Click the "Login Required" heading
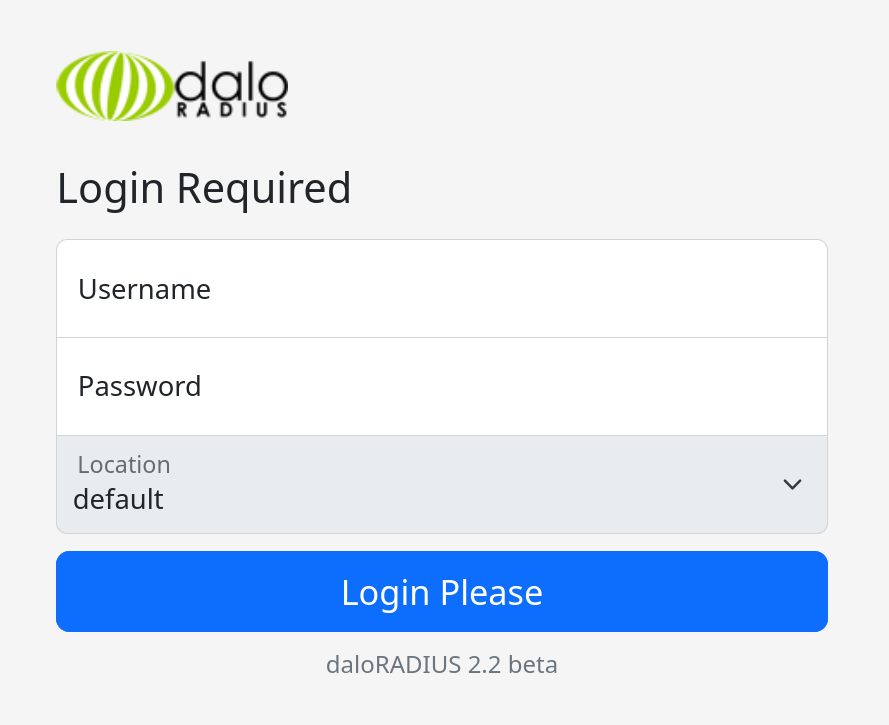 (204, 189)
